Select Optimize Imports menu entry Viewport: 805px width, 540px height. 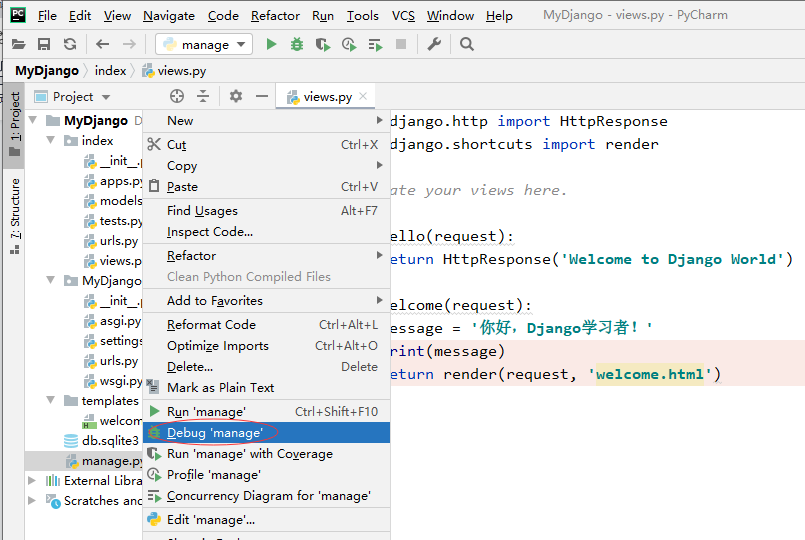coord(266,346)
